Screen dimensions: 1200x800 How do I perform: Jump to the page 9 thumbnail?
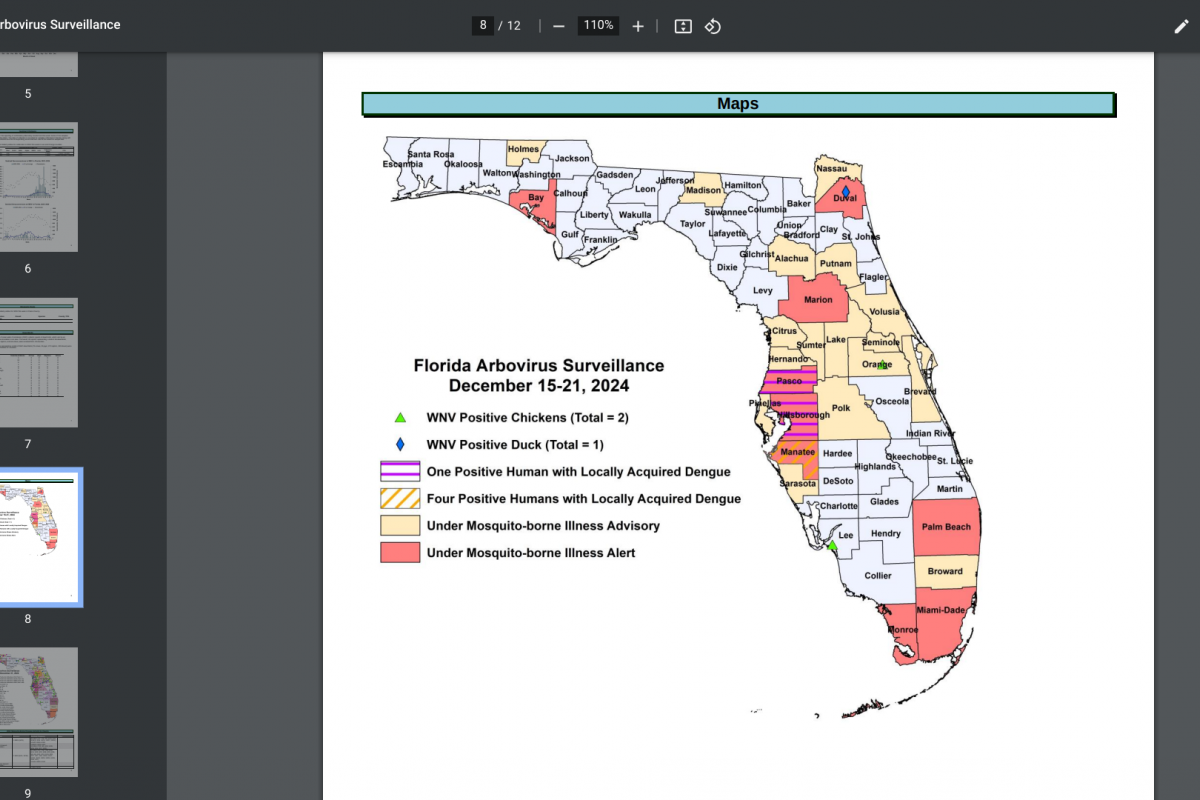[x=38, y=712]
